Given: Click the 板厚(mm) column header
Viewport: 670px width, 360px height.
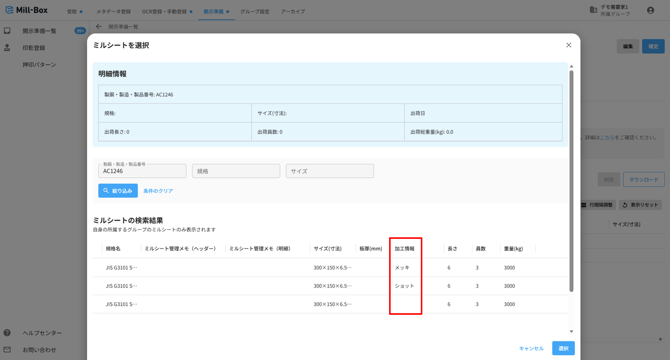Looking at the screenshot, I should click(x=370, y=249).
